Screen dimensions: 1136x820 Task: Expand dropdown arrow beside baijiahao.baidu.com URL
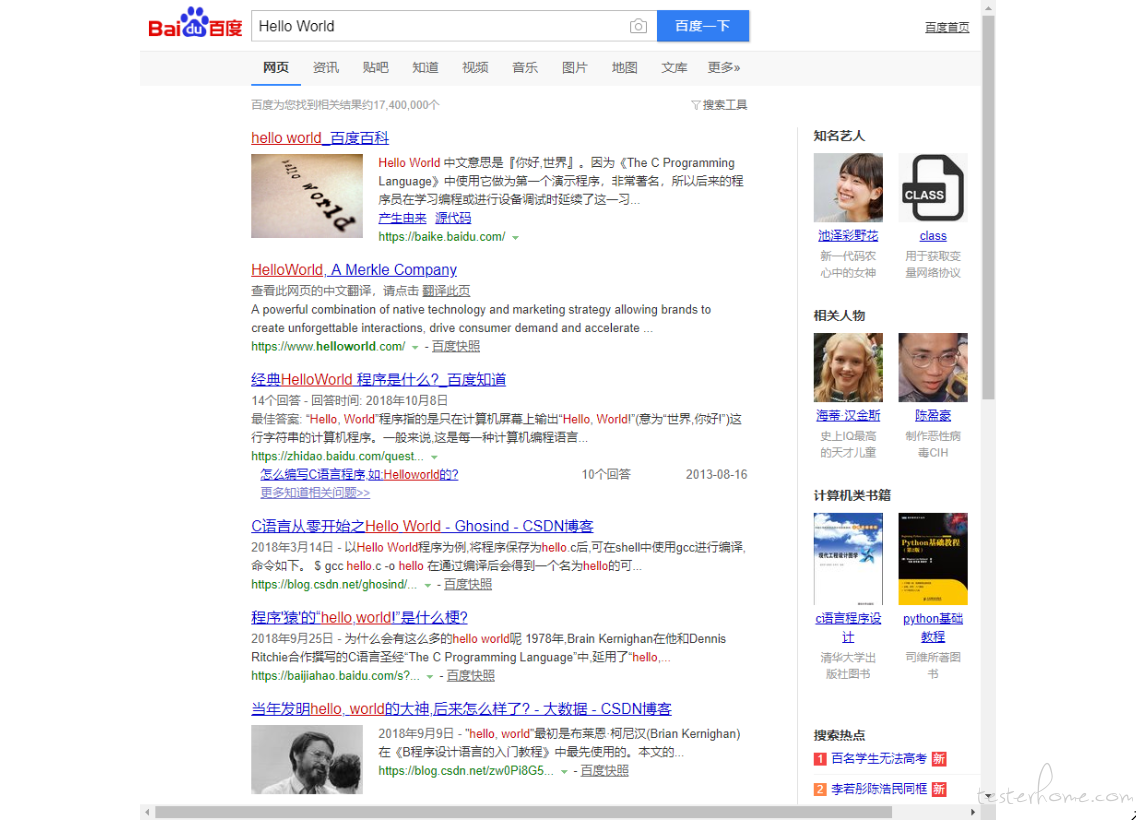coord(430,677)
